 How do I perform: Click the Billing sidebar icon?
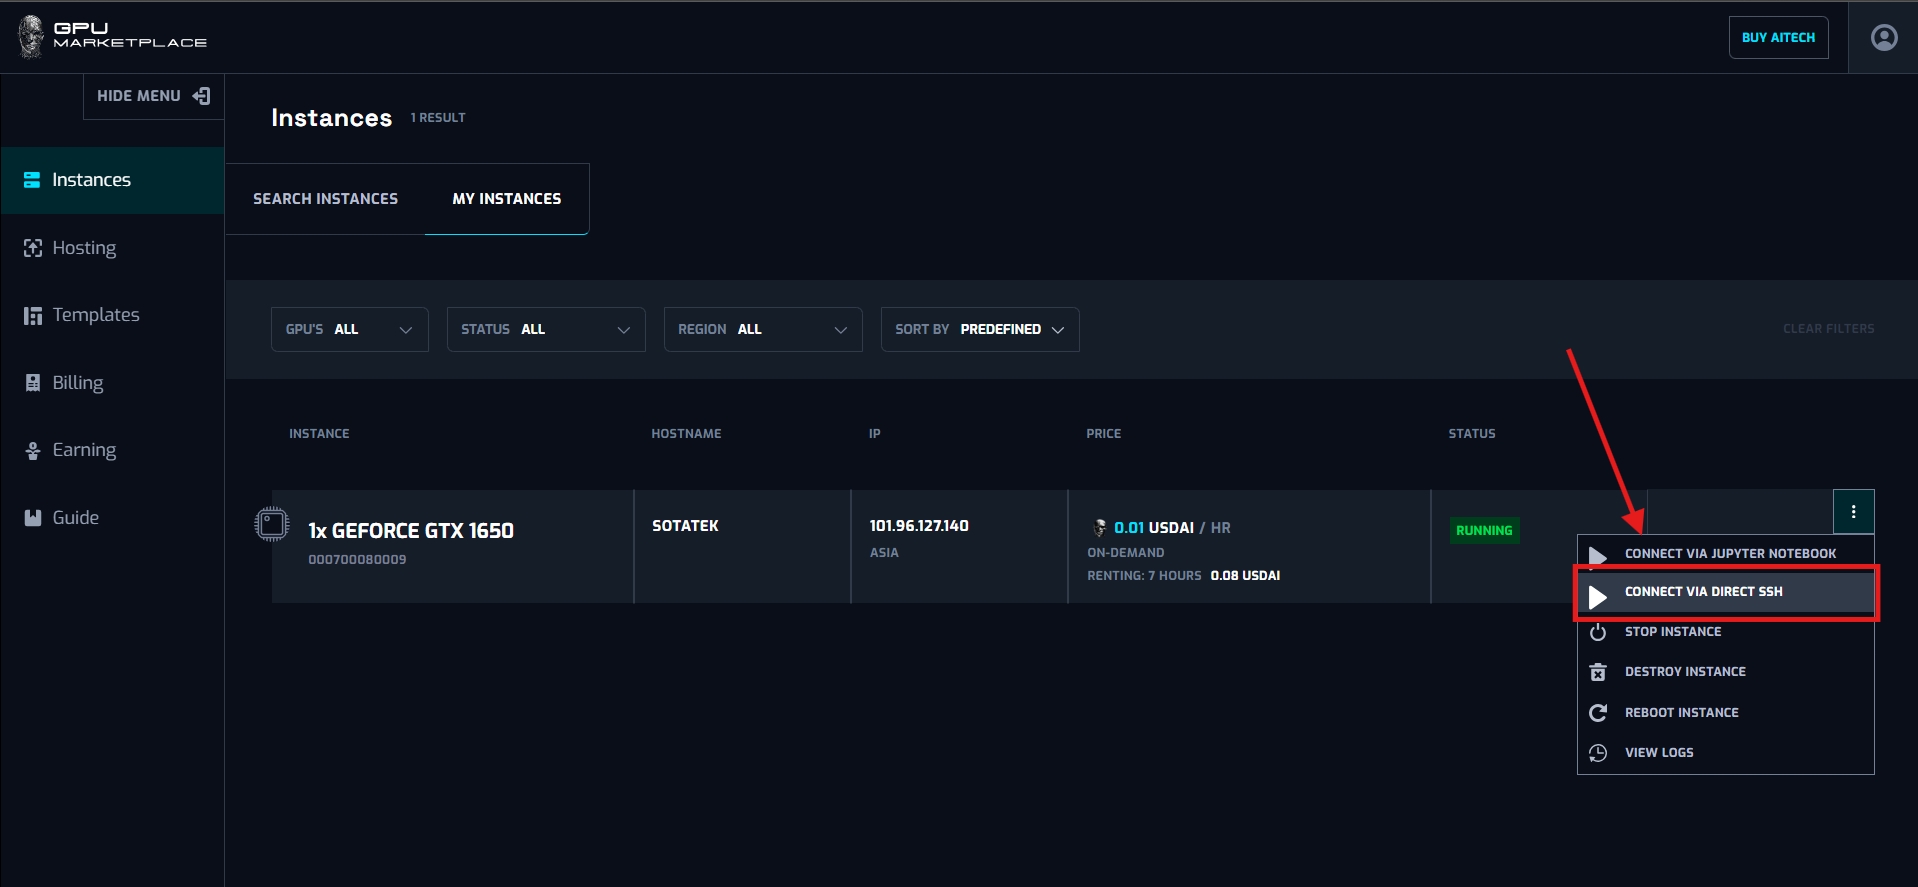point(33,383)
